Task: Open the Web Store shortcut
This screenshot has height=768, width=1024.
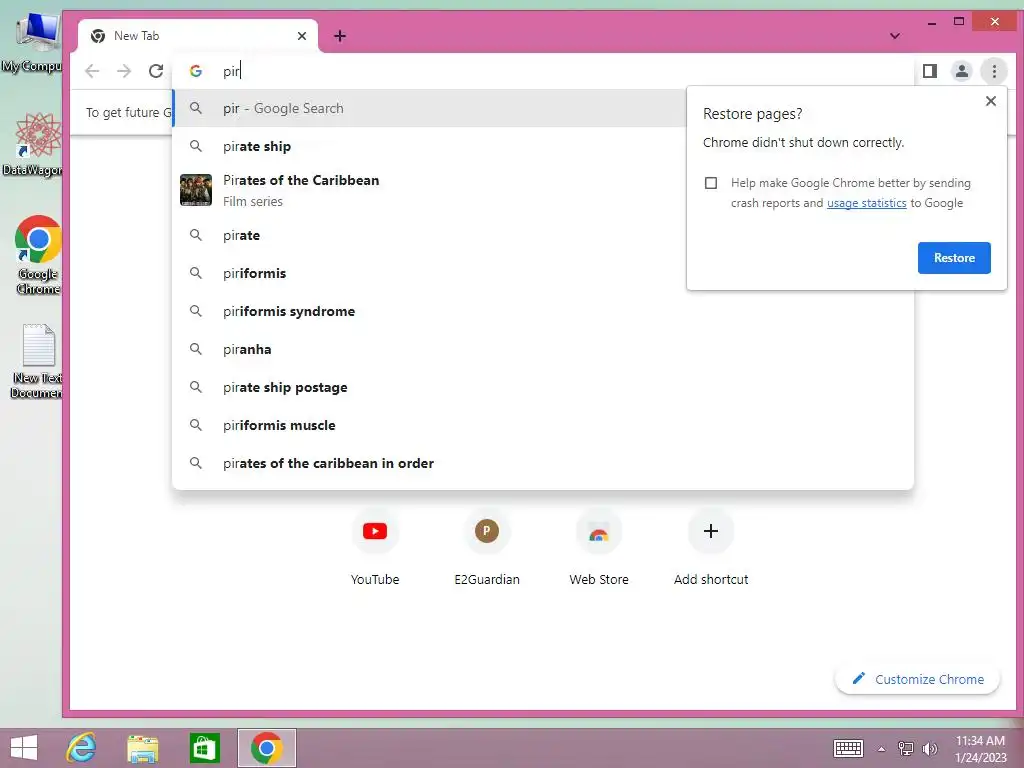Action: (599, 547)
